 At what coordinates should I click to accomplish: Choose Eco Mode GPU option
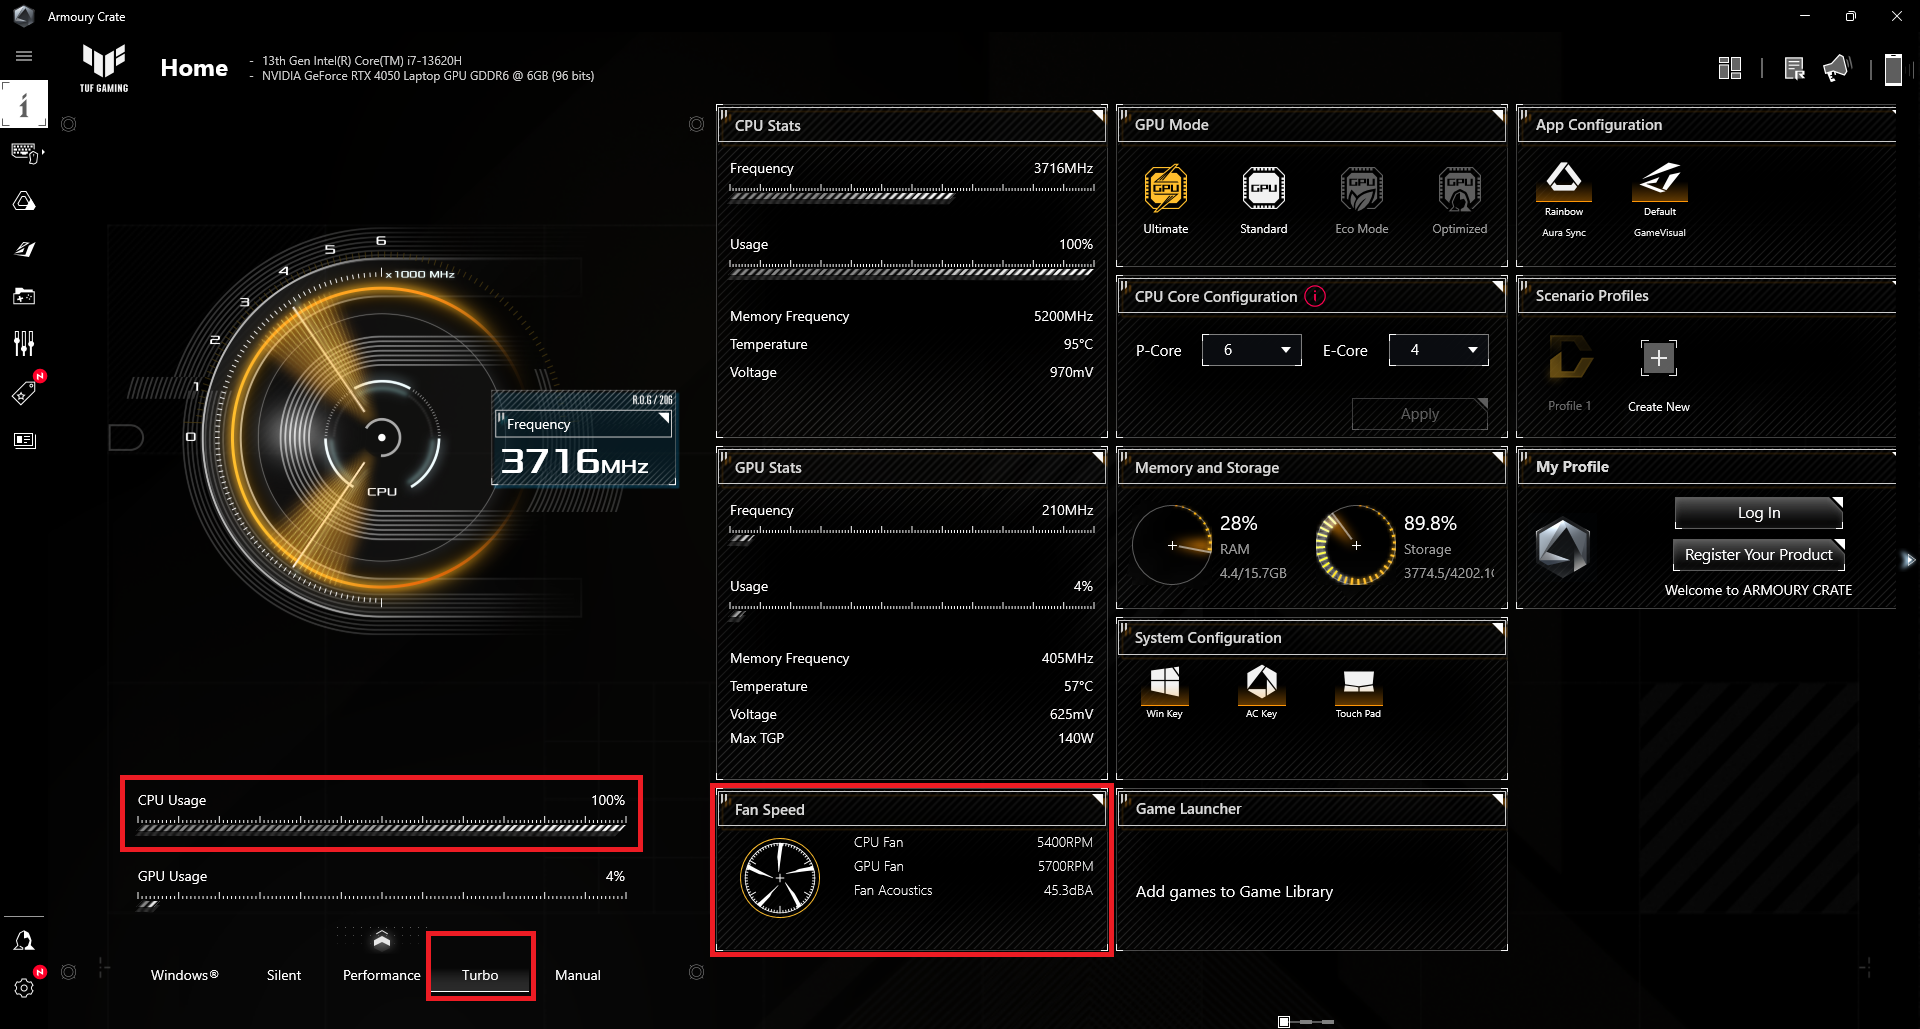pos(1361,189)
